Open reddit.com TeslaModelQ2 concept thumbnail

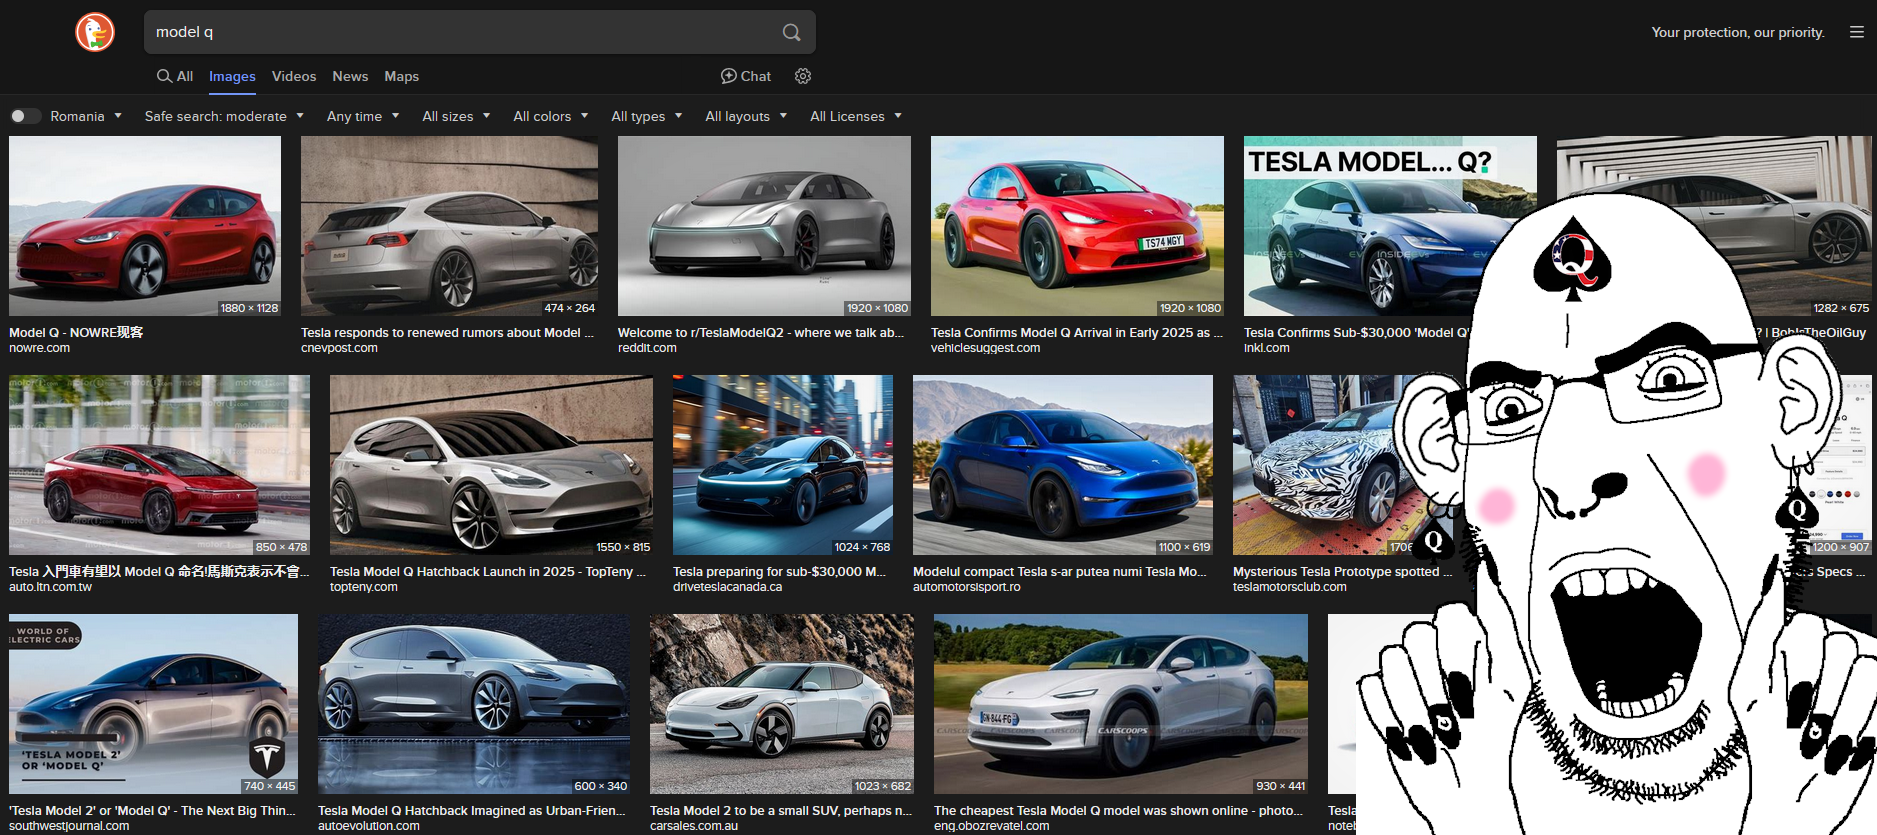[764, 226]
